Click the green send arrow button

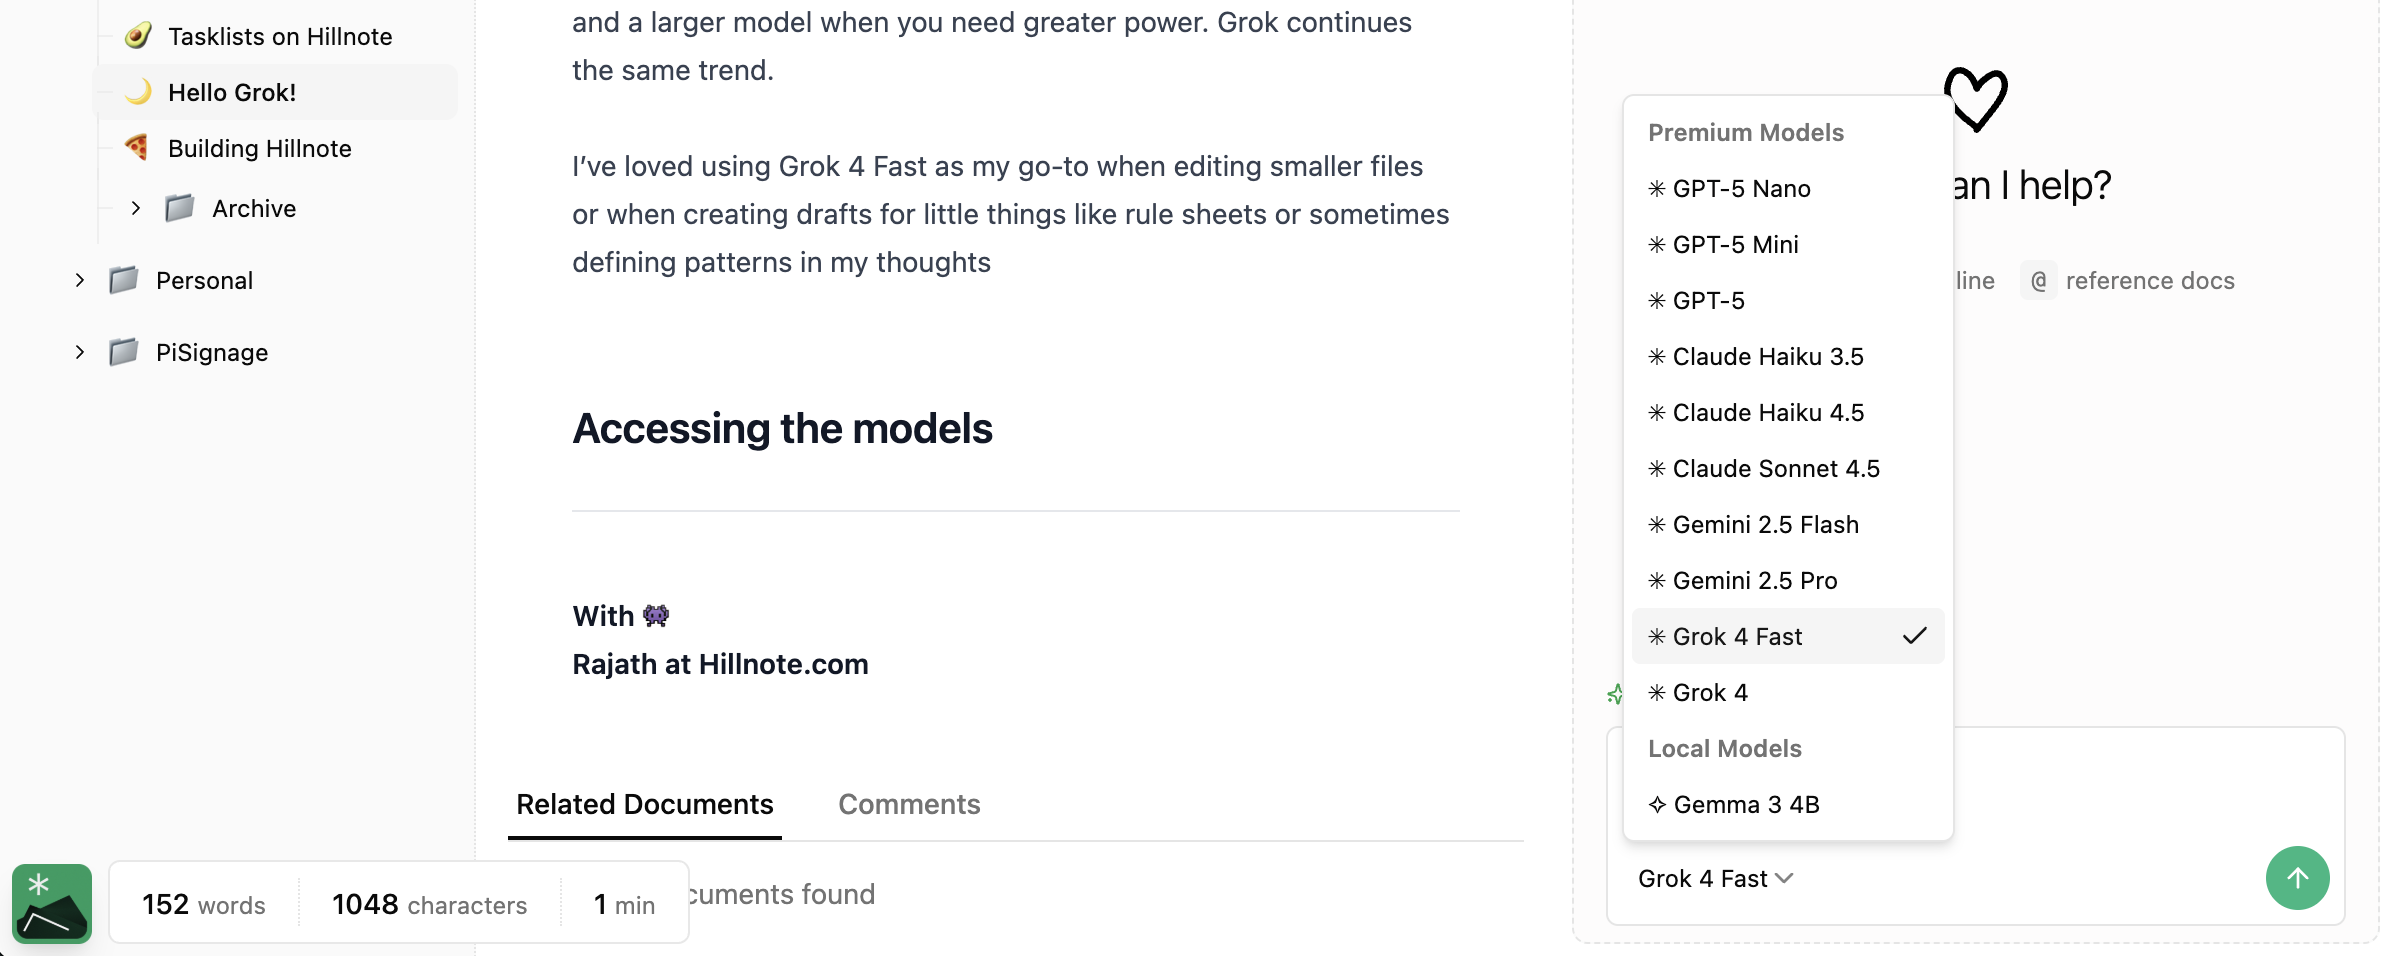[x=2297, y=878]
